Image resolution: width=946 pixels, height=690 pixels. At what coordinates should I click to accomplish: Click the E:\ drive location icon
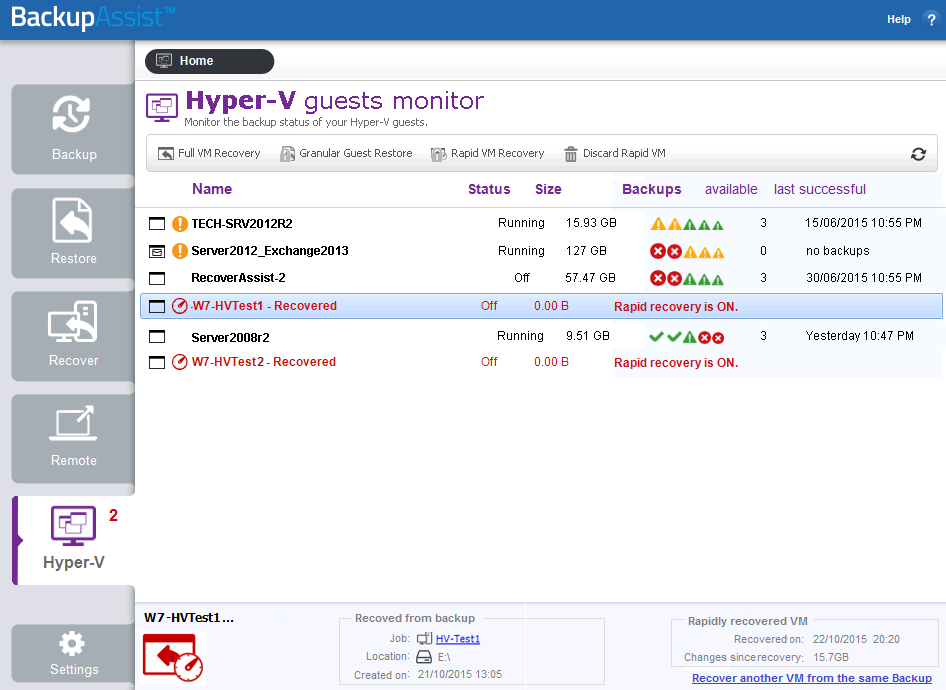[424, 657]
